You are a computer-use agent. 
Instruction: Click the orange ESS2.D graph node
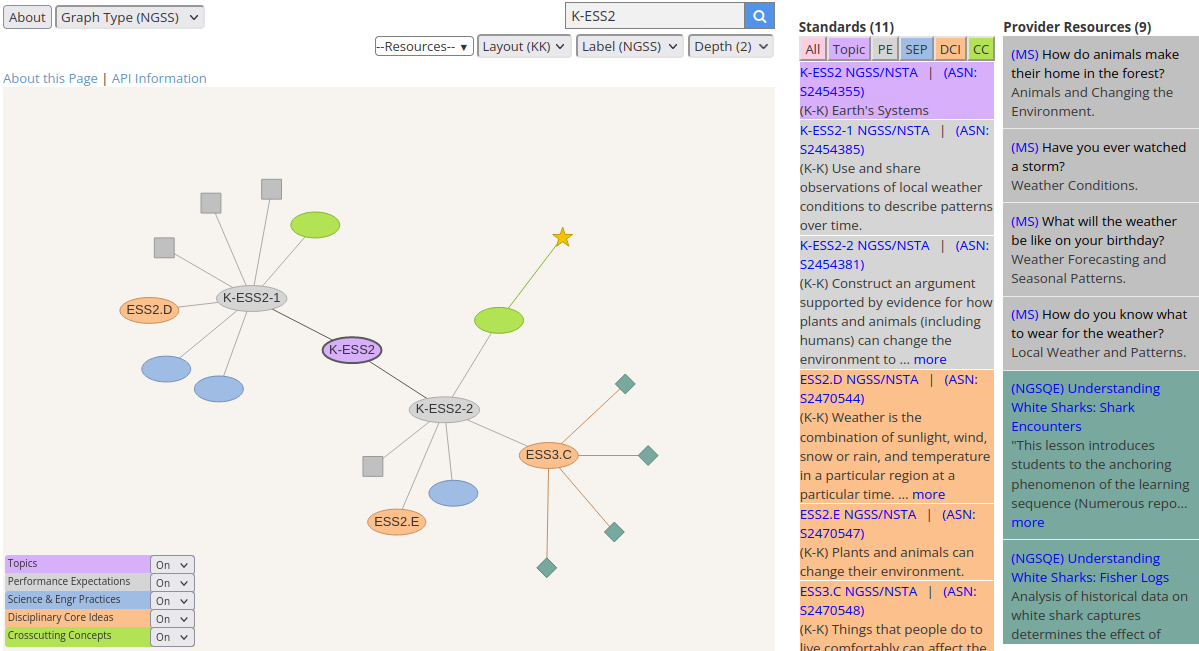pos(149,310)
